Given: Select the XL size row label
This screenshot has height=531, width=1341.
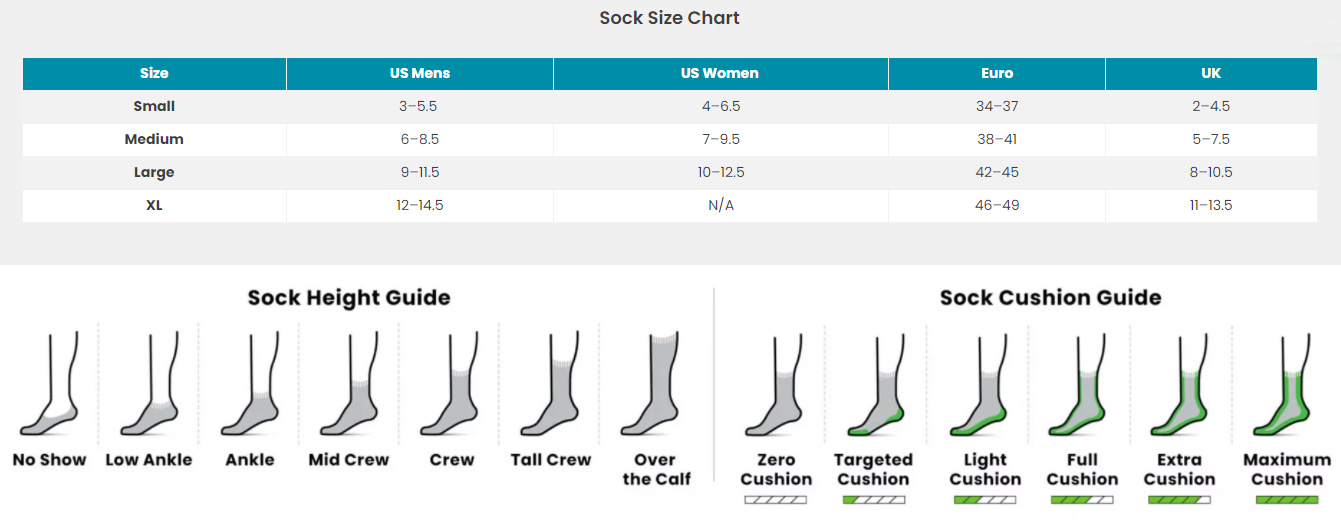Looking at the screenshot, I should pyautogui.click(x=154, y=205).
